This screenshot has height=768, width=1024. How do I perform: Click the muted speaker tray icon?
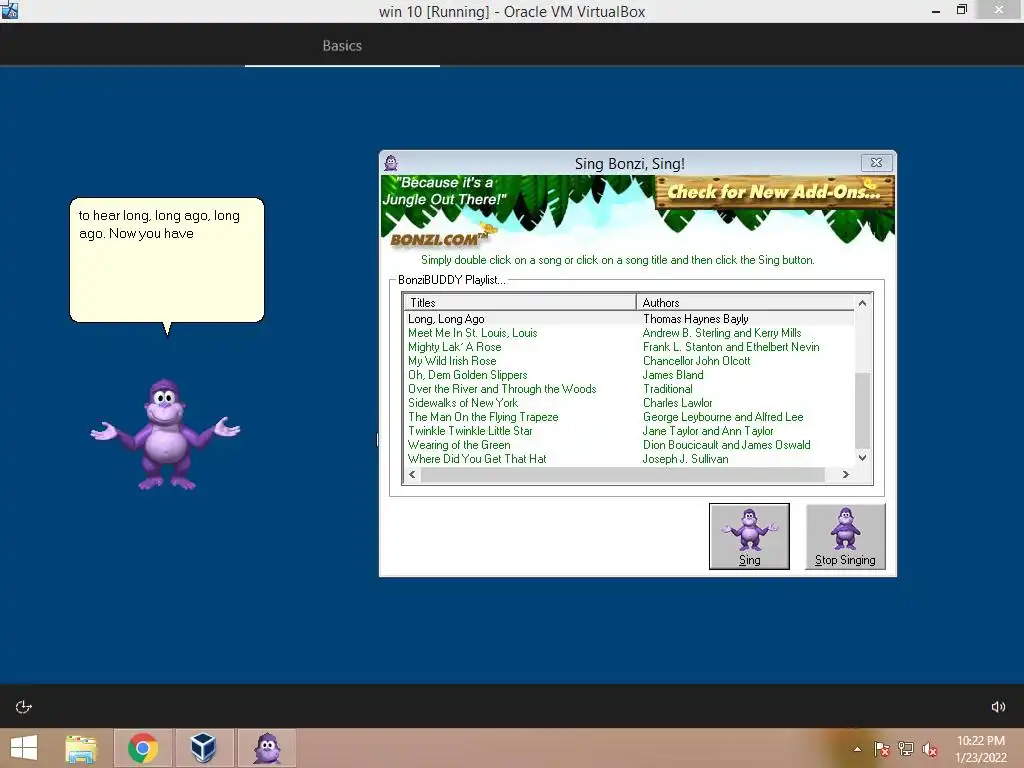930,749
